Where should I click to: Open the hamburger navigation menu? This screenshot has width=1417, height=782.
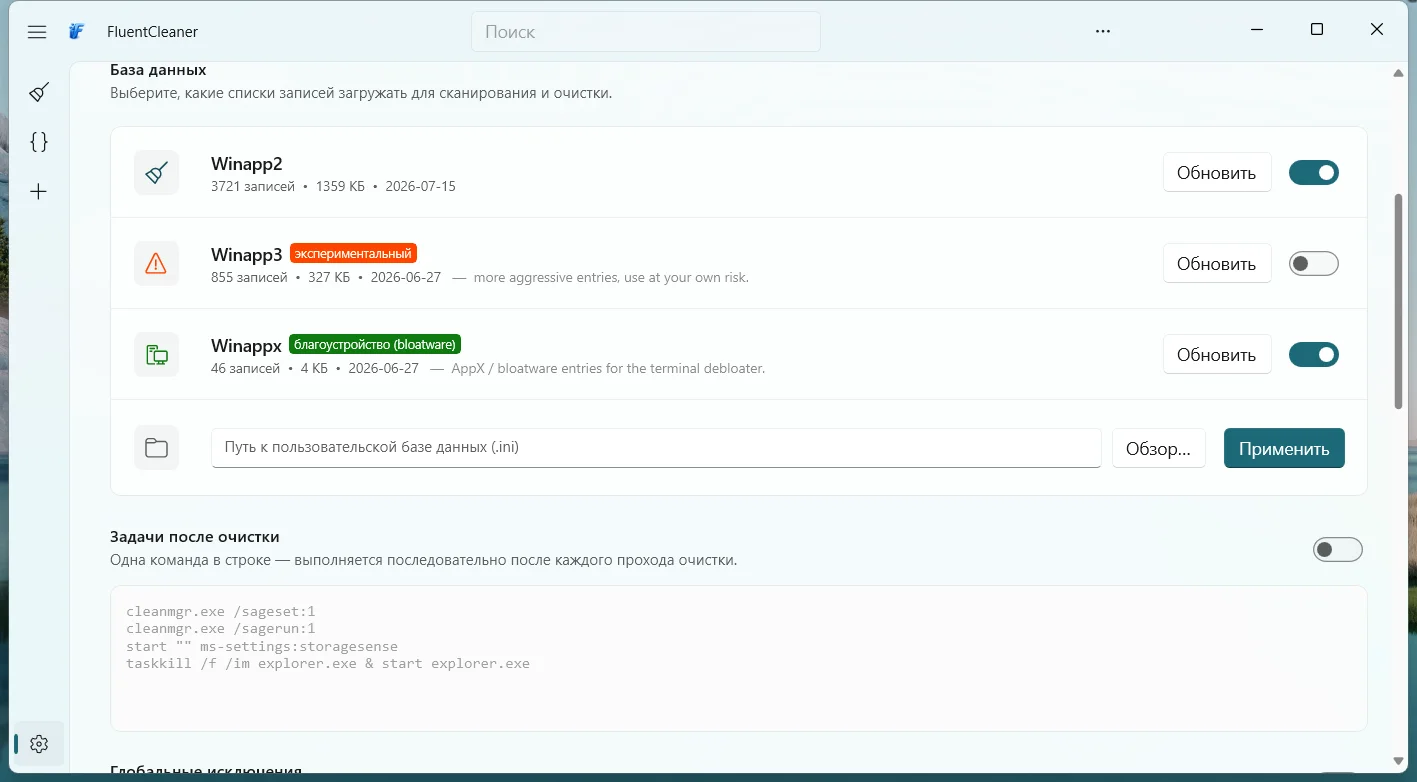point(37,32)
